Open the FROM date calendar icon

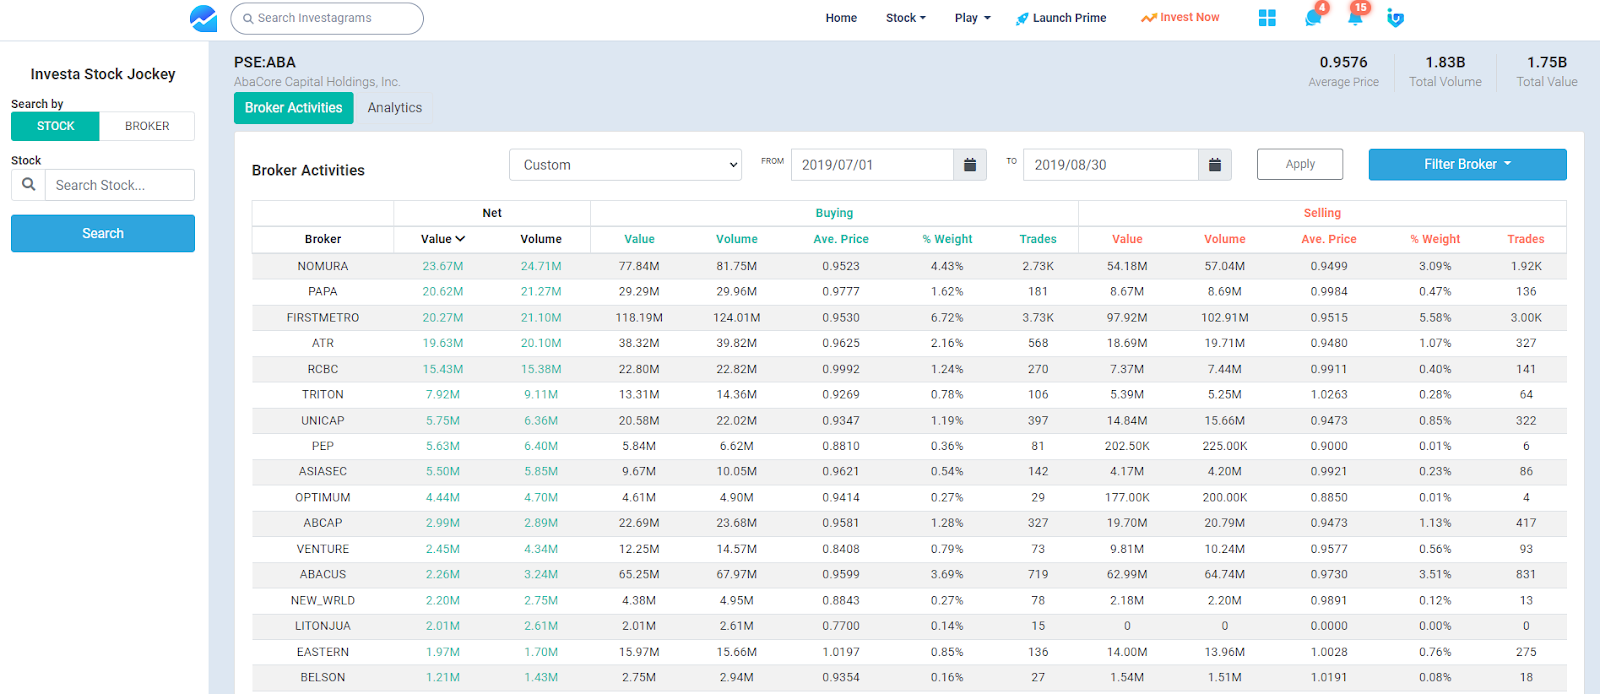click(x=969, y=165)
